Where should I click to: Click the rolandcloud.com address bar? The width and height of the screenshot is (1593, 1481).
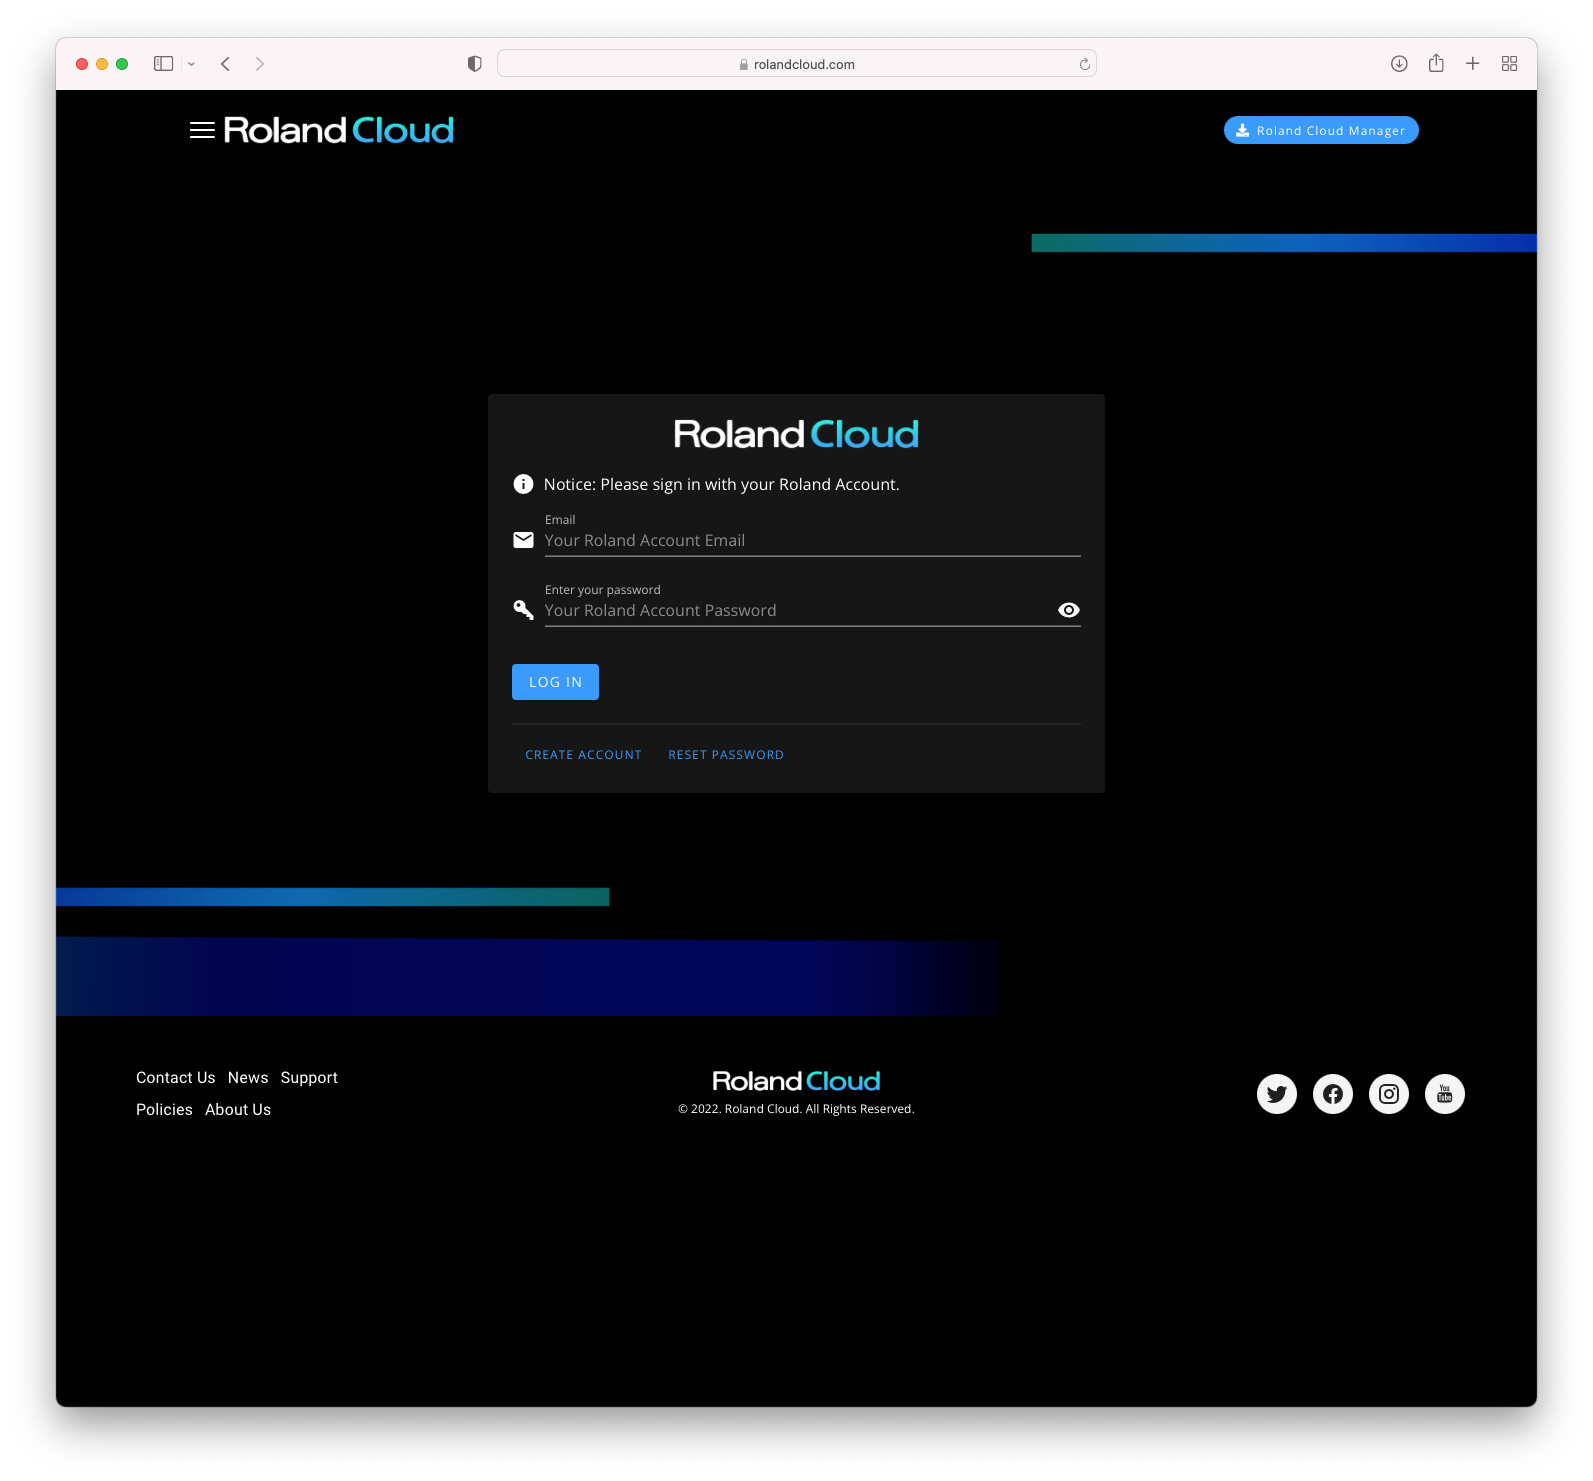pos(797,64)
